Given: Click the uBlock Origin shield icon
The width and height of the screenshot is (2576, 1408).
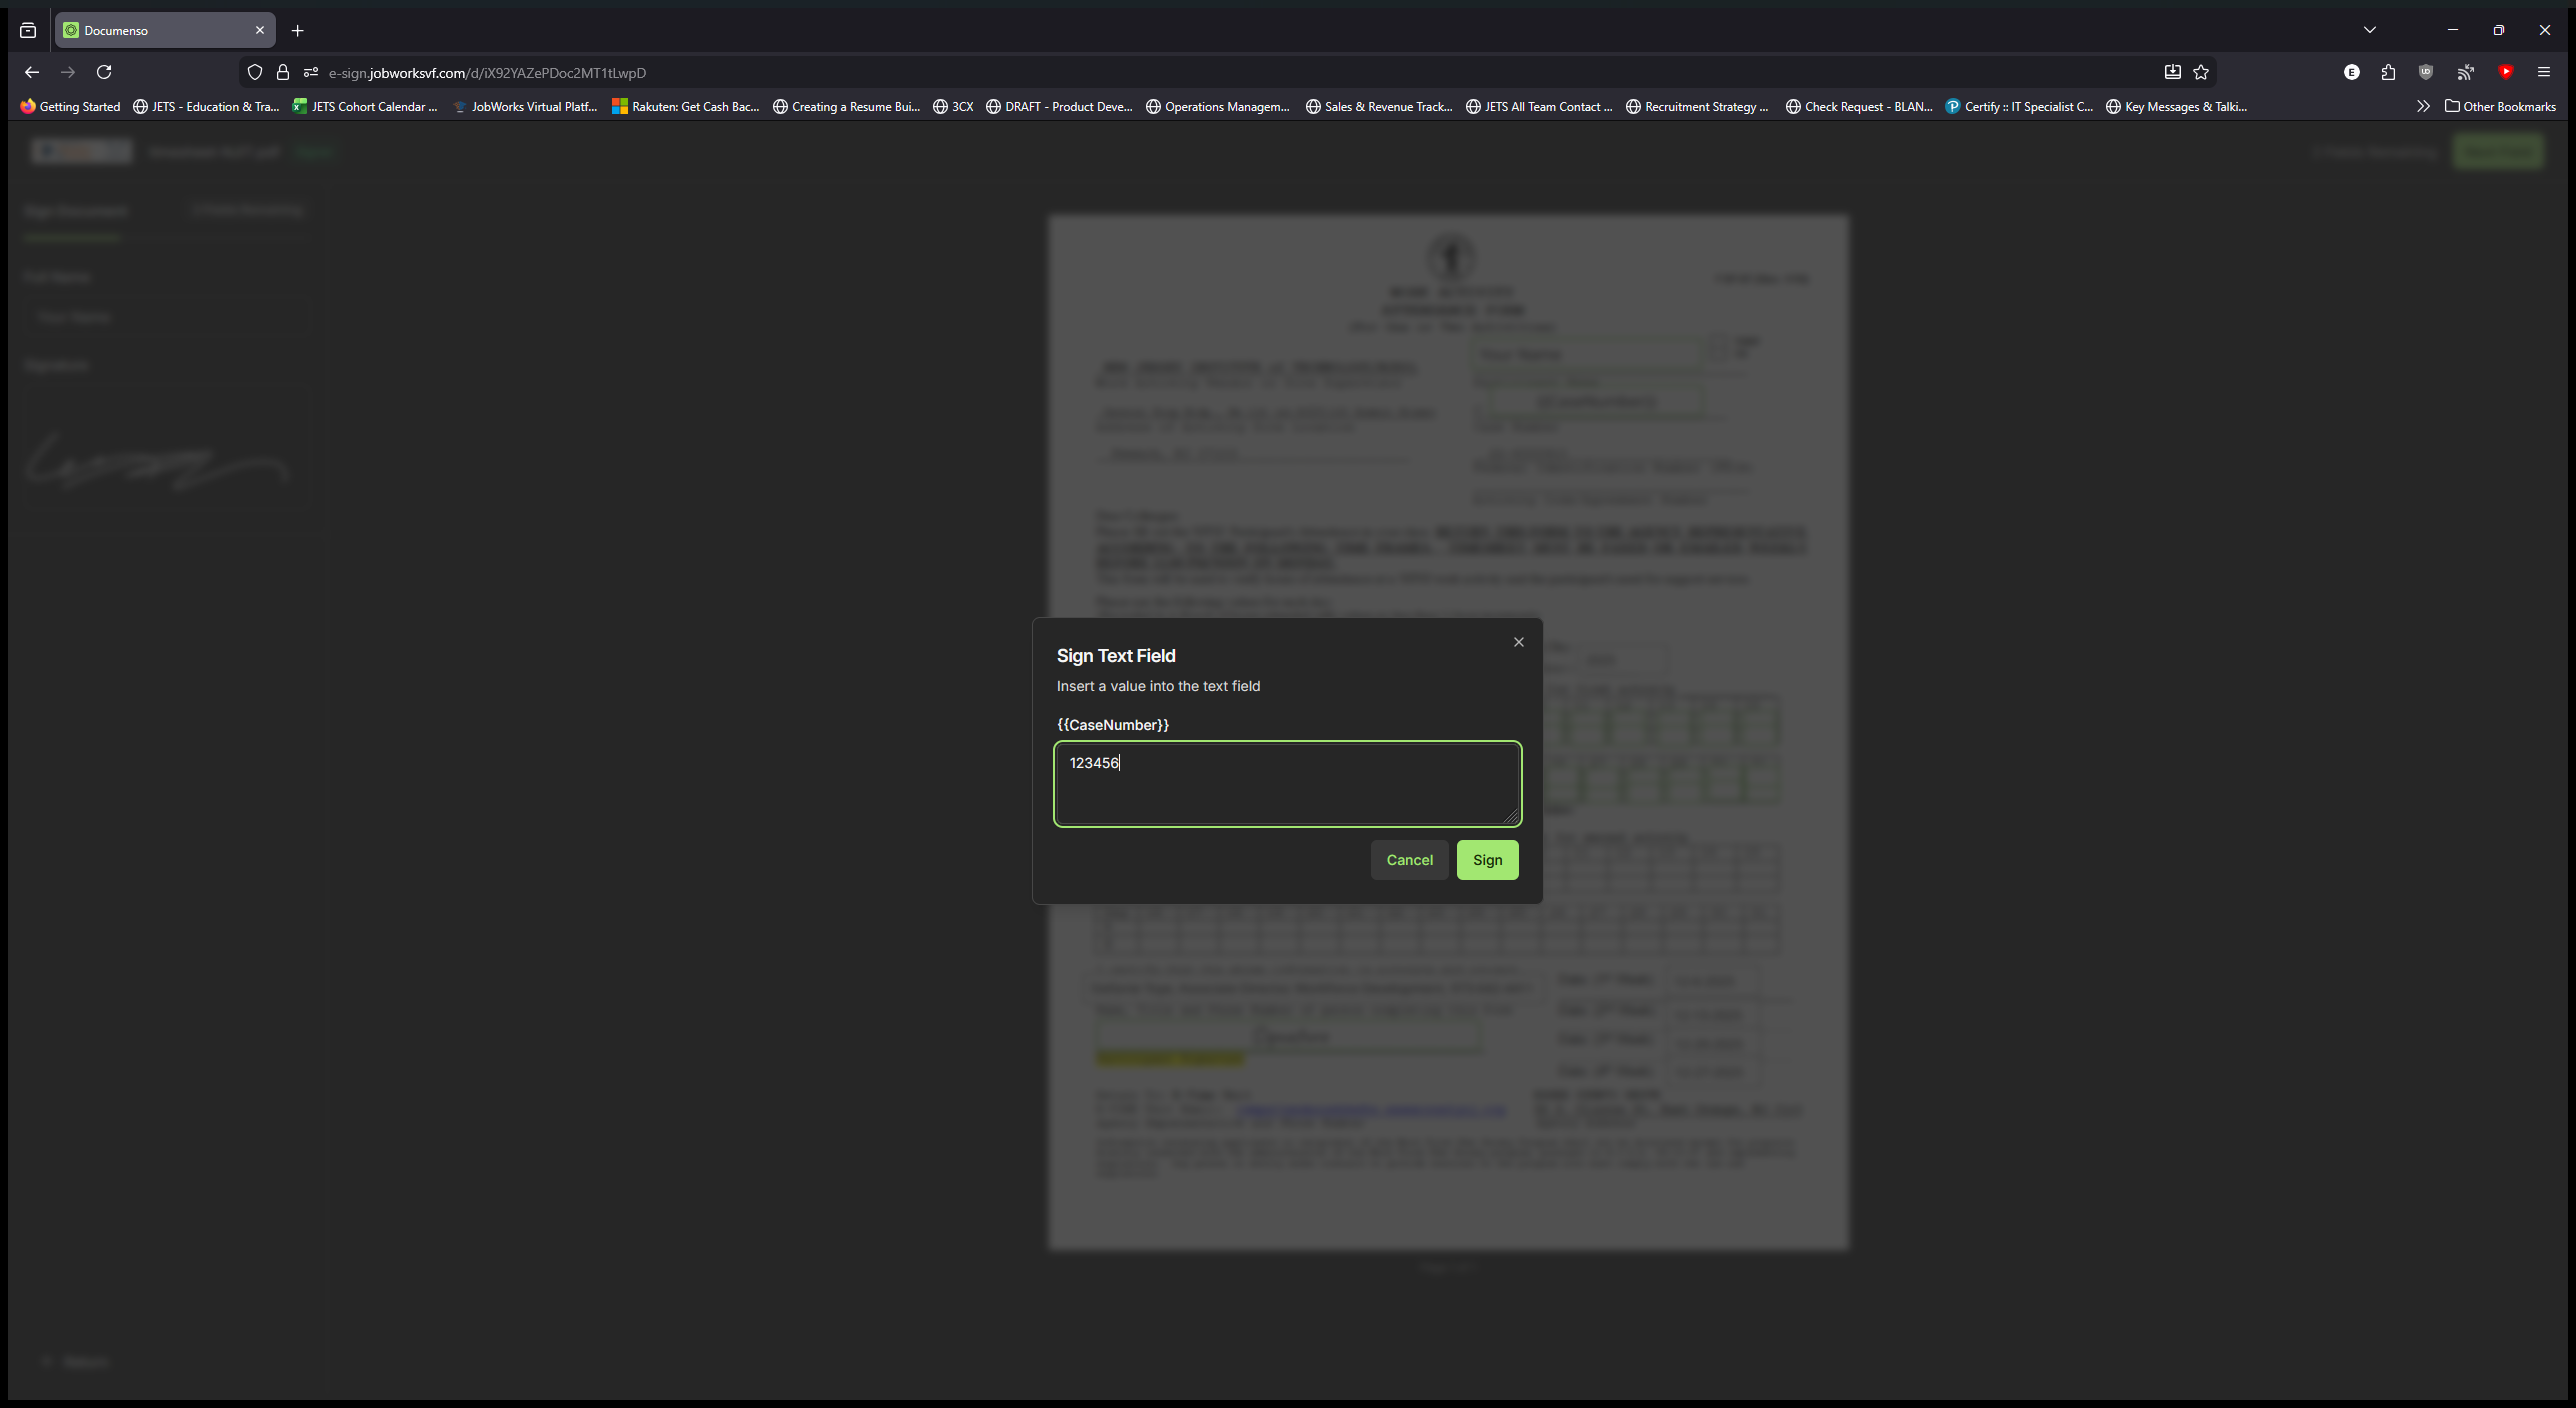Looking at the screenshot, I should 2424,72.
